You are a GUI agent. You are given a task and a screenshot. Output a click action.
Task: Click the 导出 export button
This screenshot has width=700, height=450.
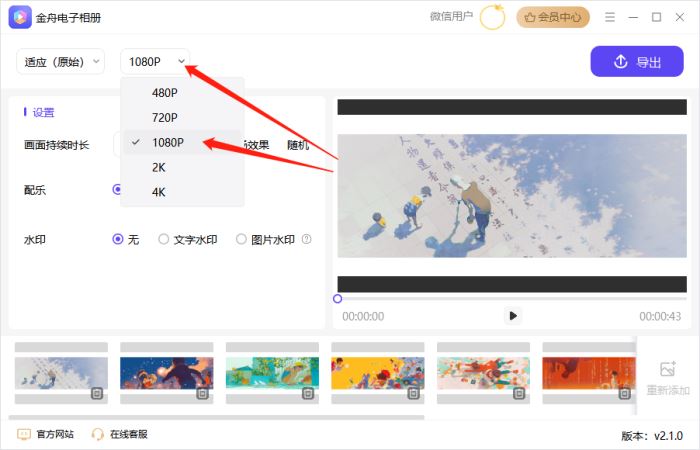[x=637, y=61]
